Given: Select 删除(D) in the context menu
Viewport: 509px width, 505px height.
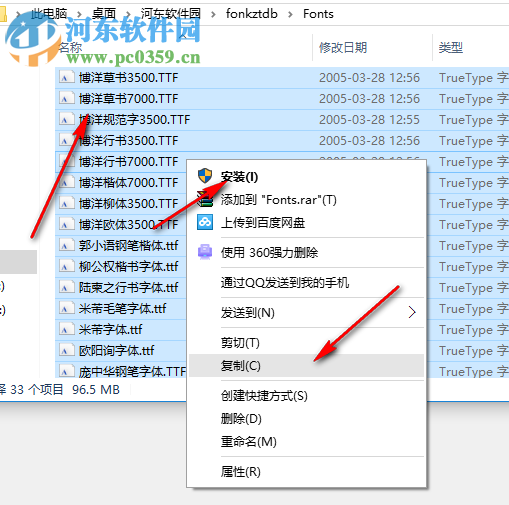Looking at the screenshot, I should [x=241, y=418].
